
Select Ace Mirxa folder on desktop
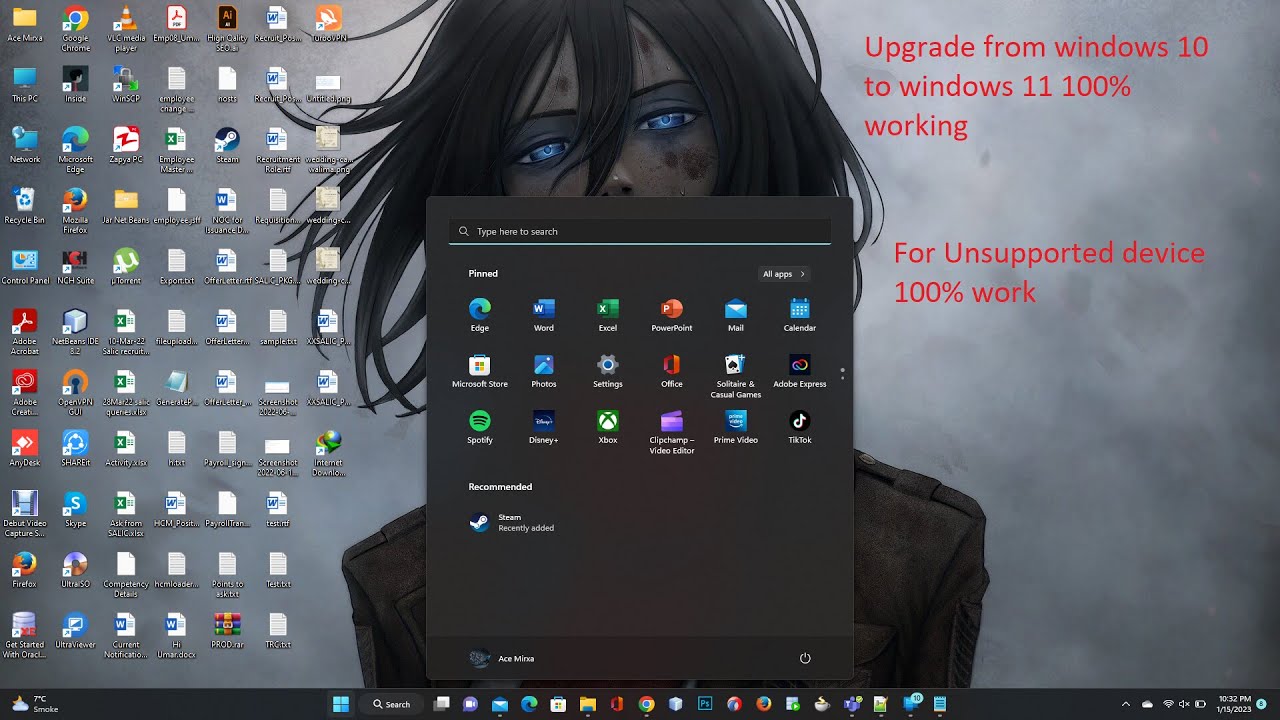25,24
